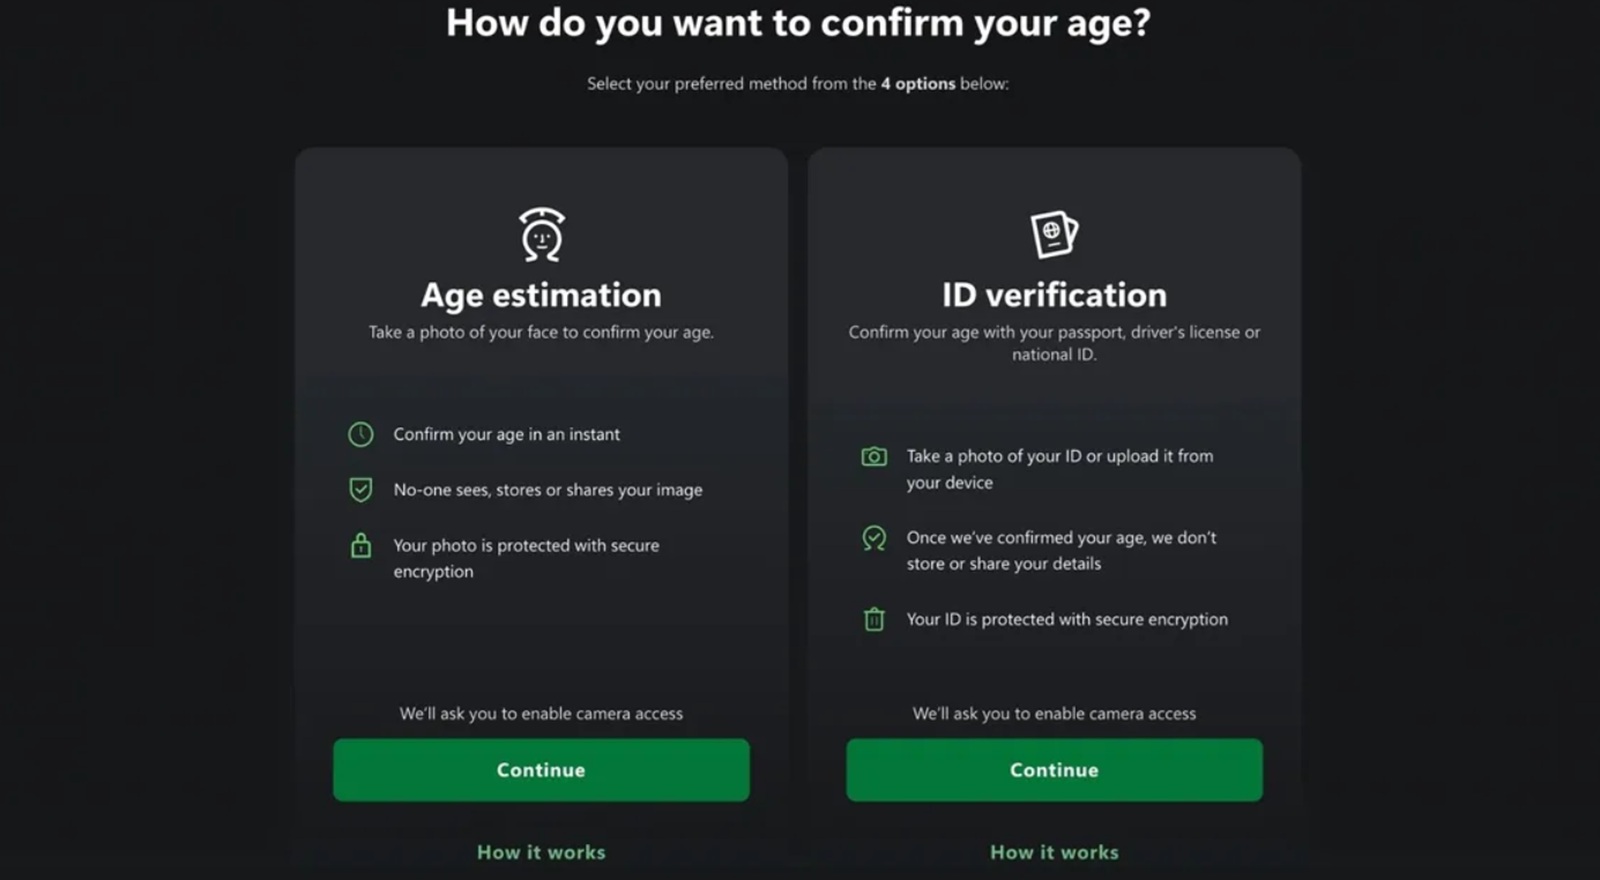The height and width of the screenshot is (880, 1600).
Task: Continue with Age estimation method
Action: click(x=541, y=770)
